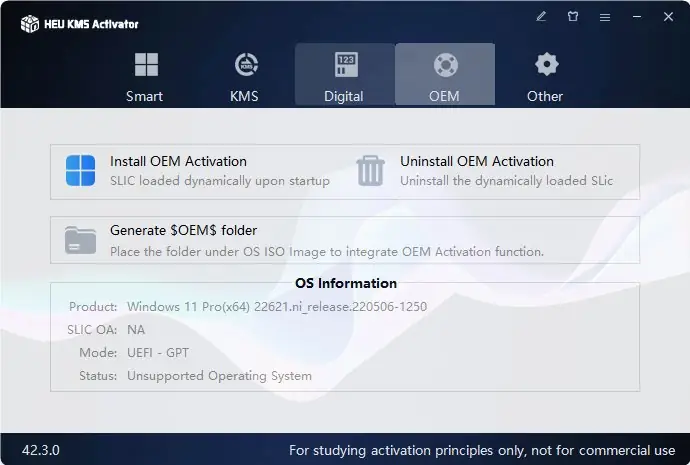The image size is (690, 465).
Task: Click the HEU KMS Activator cube logo
Action: pos(30,24)
